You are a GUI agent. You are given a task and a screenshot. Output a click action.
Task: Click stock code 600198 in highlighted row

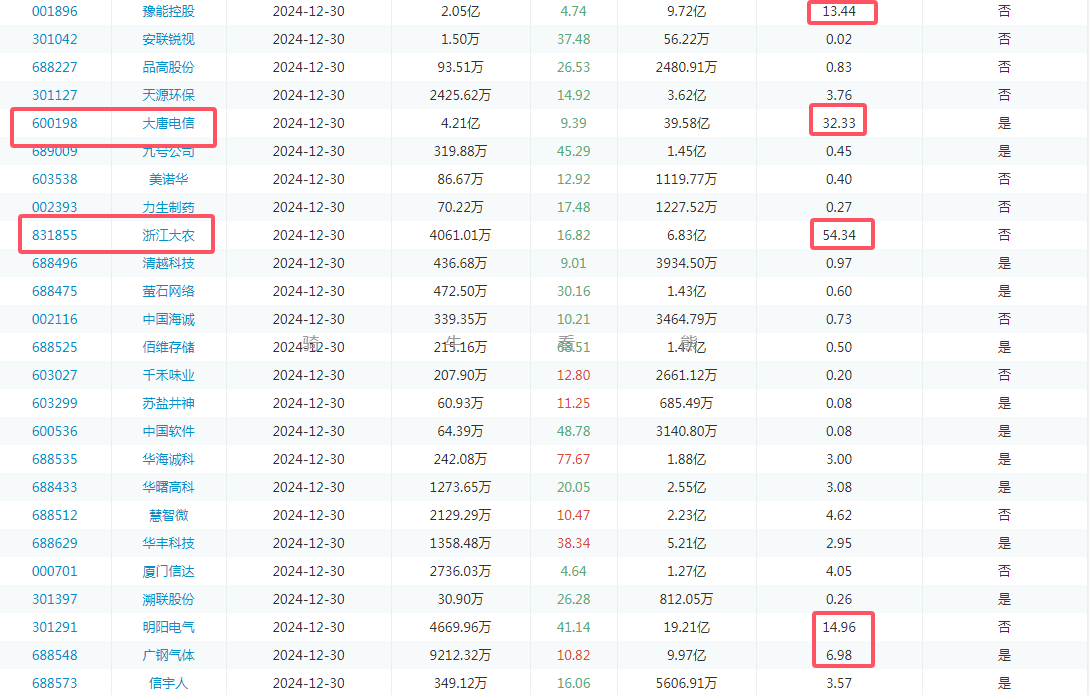click(54, 123)
